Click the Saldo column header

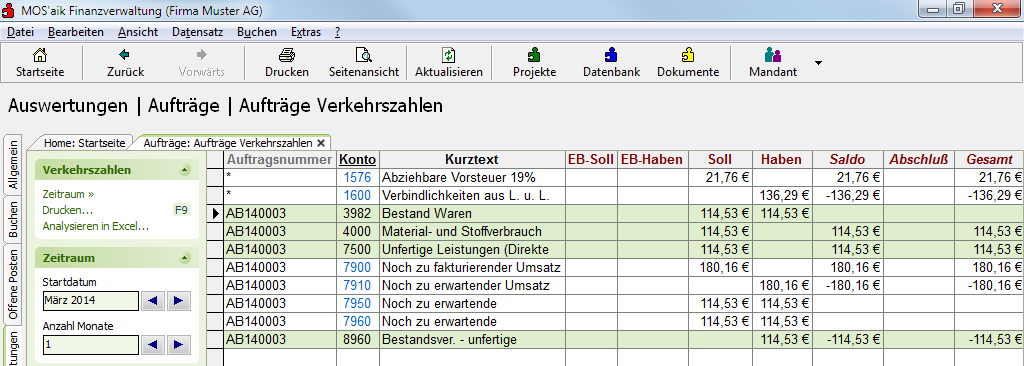pyautogui.click(x=848, y=159)
